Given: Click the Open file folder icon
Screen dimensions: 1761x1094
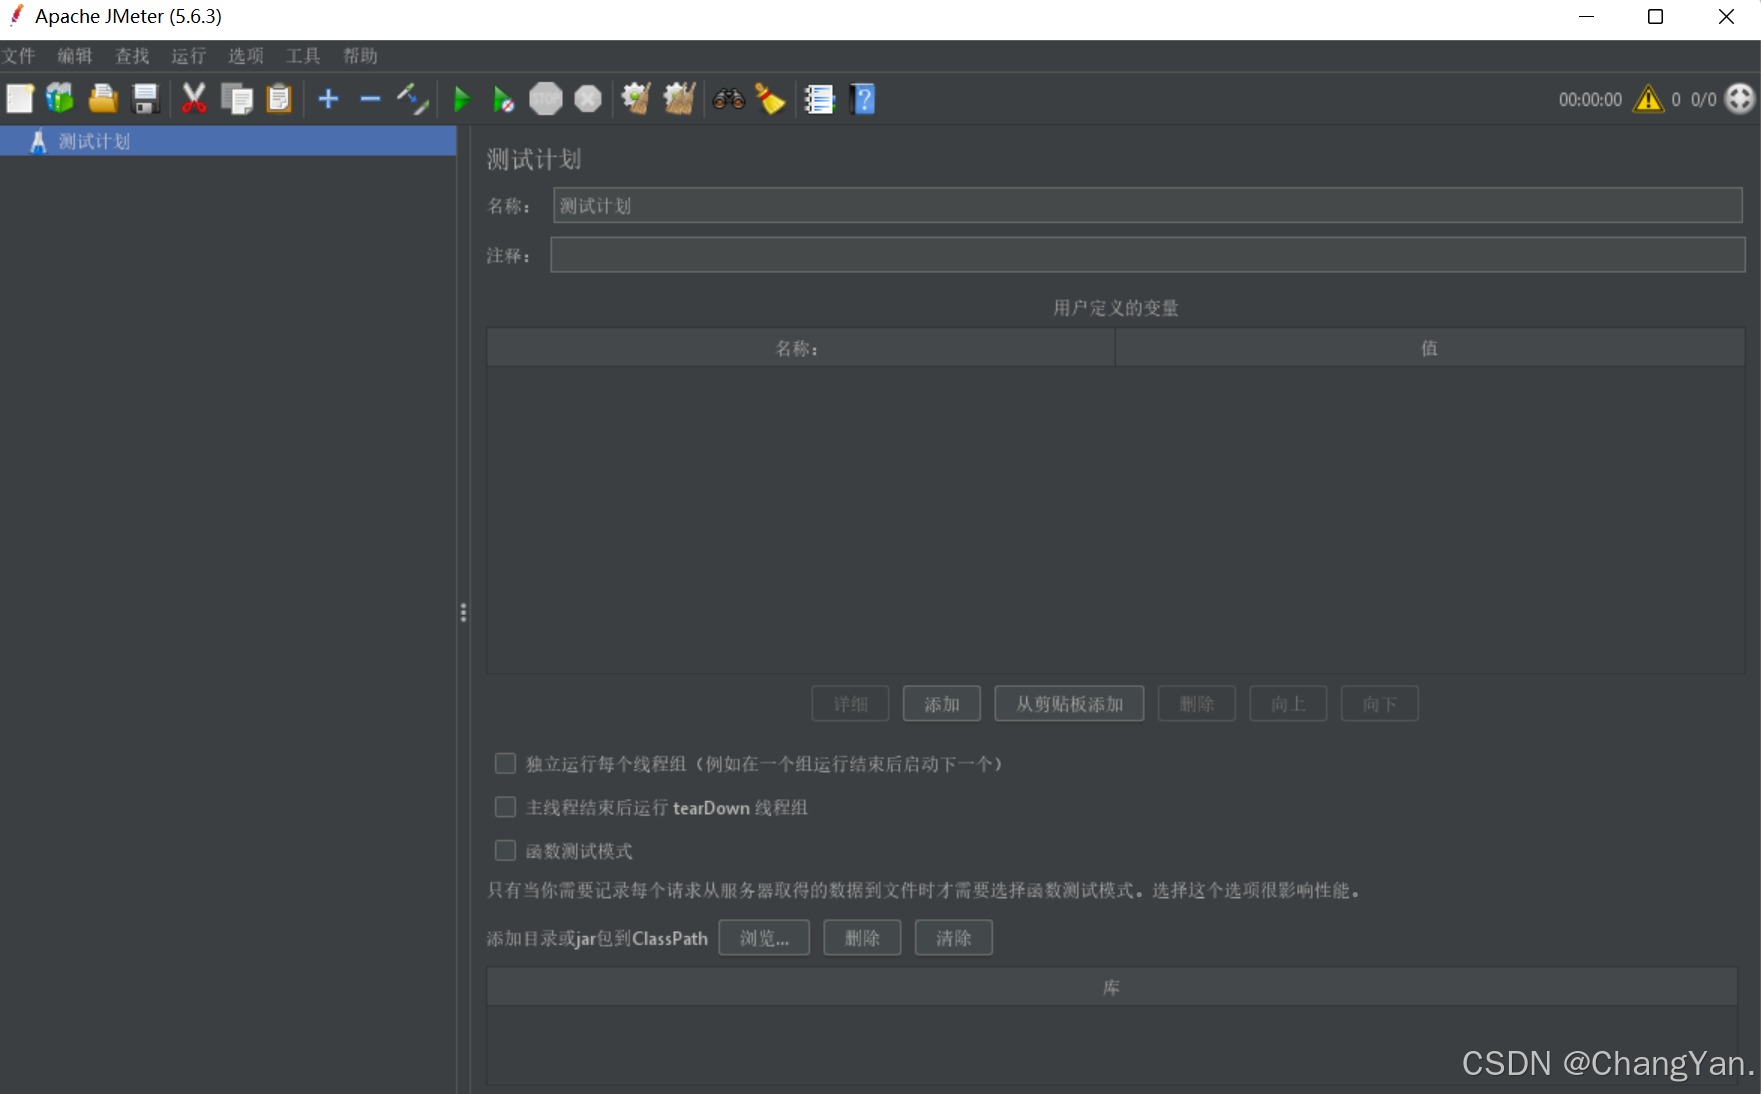Looking at the screenshot, I should tap(102, 99).
